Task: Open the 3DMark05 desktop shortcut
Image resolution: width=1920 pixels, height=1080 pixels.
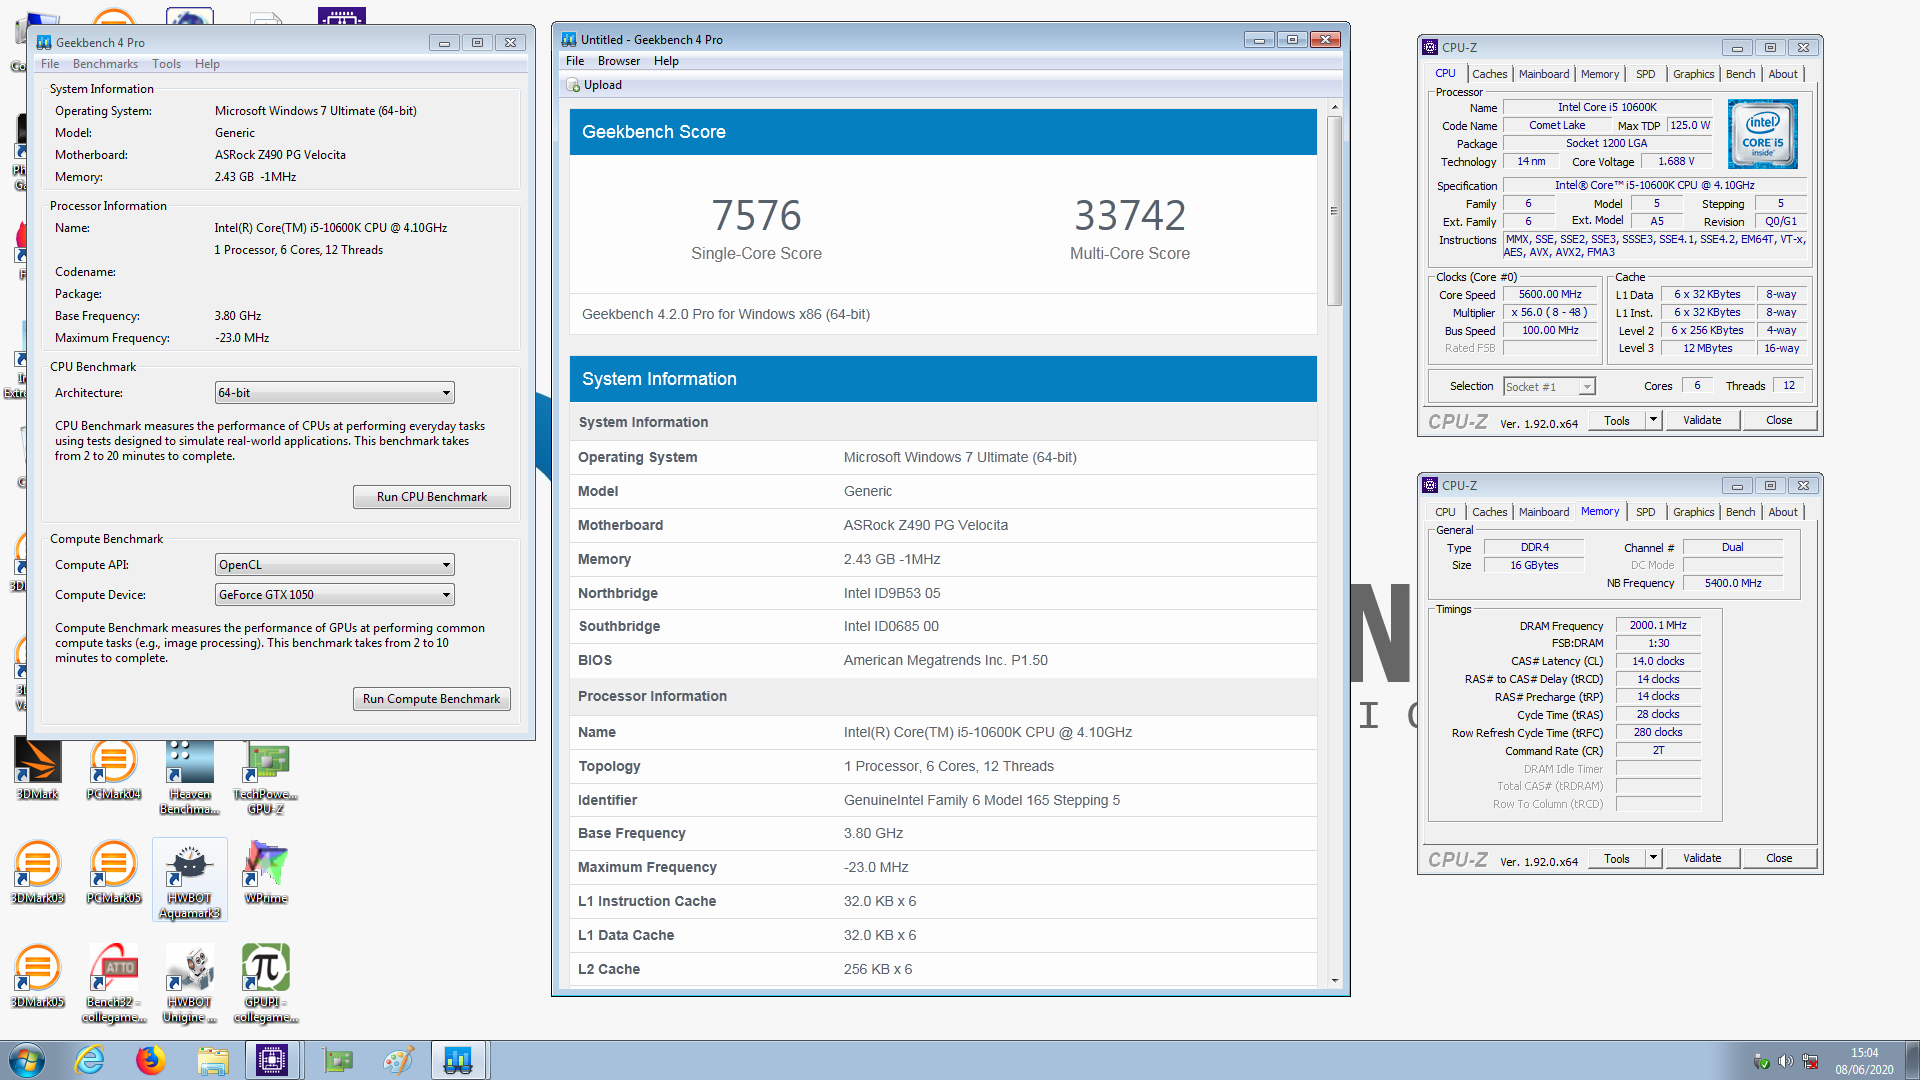Action: point(37,977)
